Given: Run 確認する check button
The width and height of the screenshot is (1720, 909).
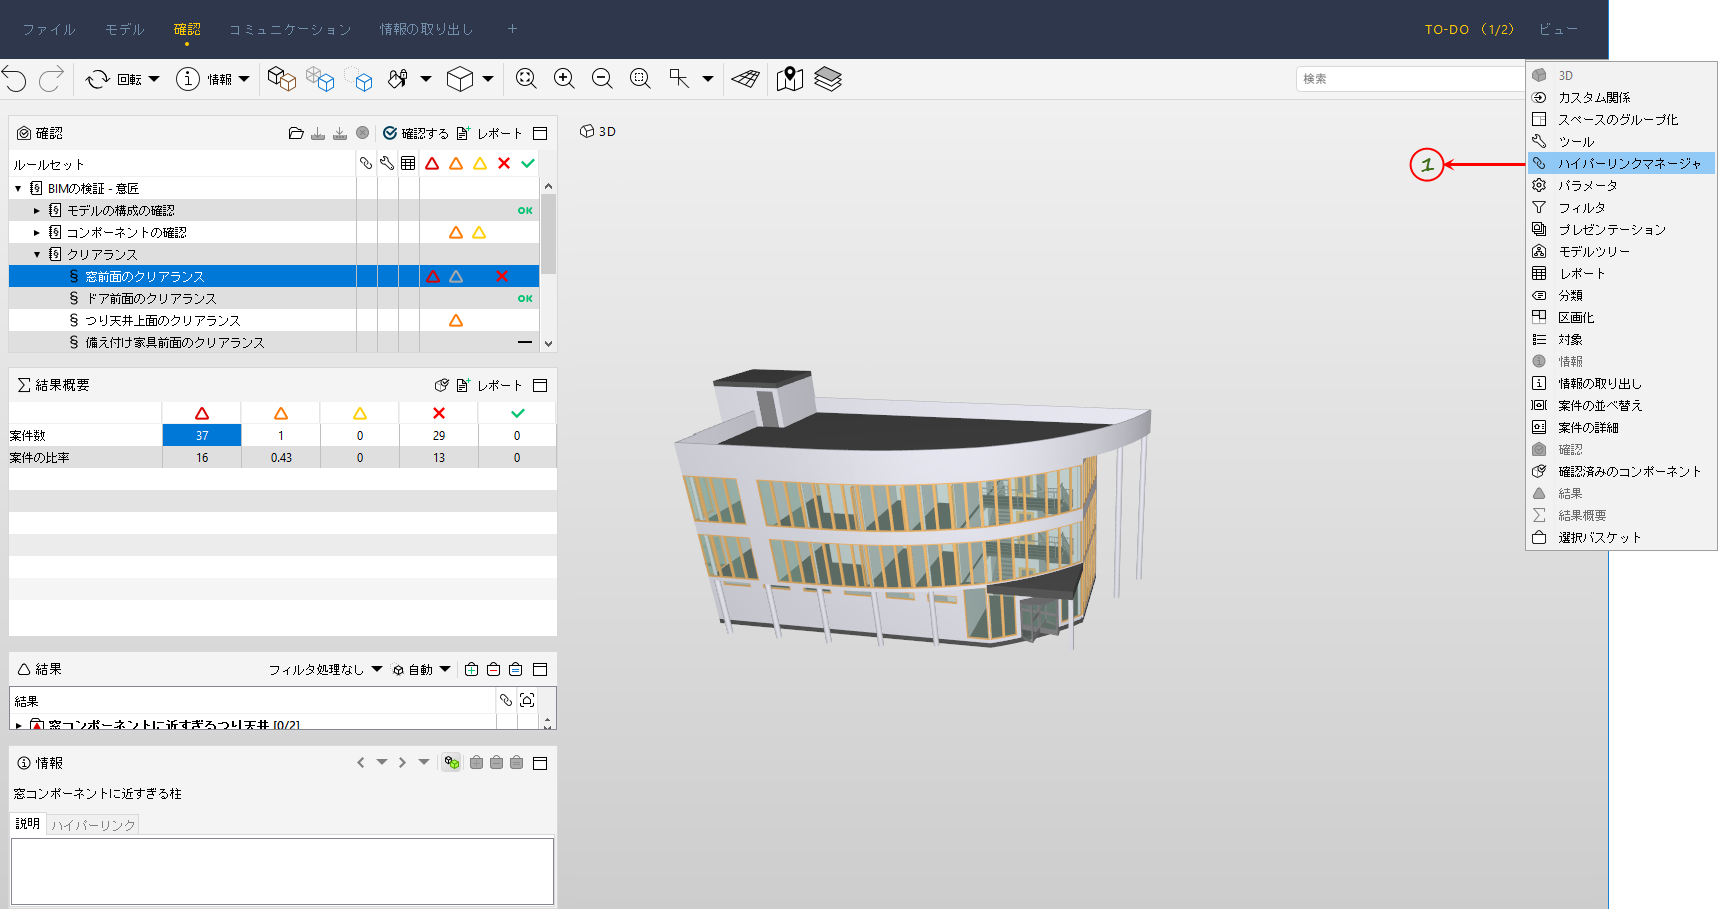Looking at the screenshot, I should (416, 133).
